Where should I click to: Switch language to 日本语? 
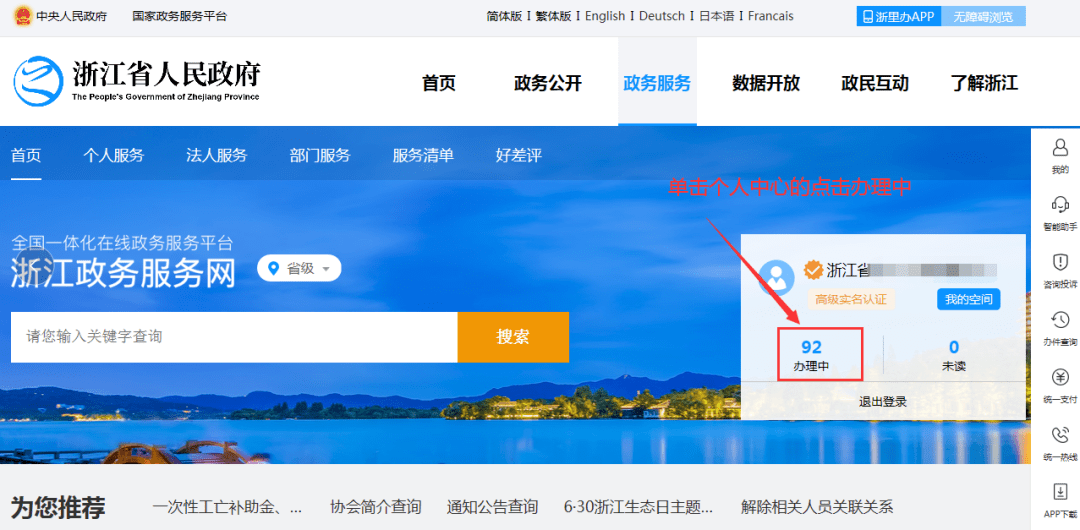[x=717, y=16]
